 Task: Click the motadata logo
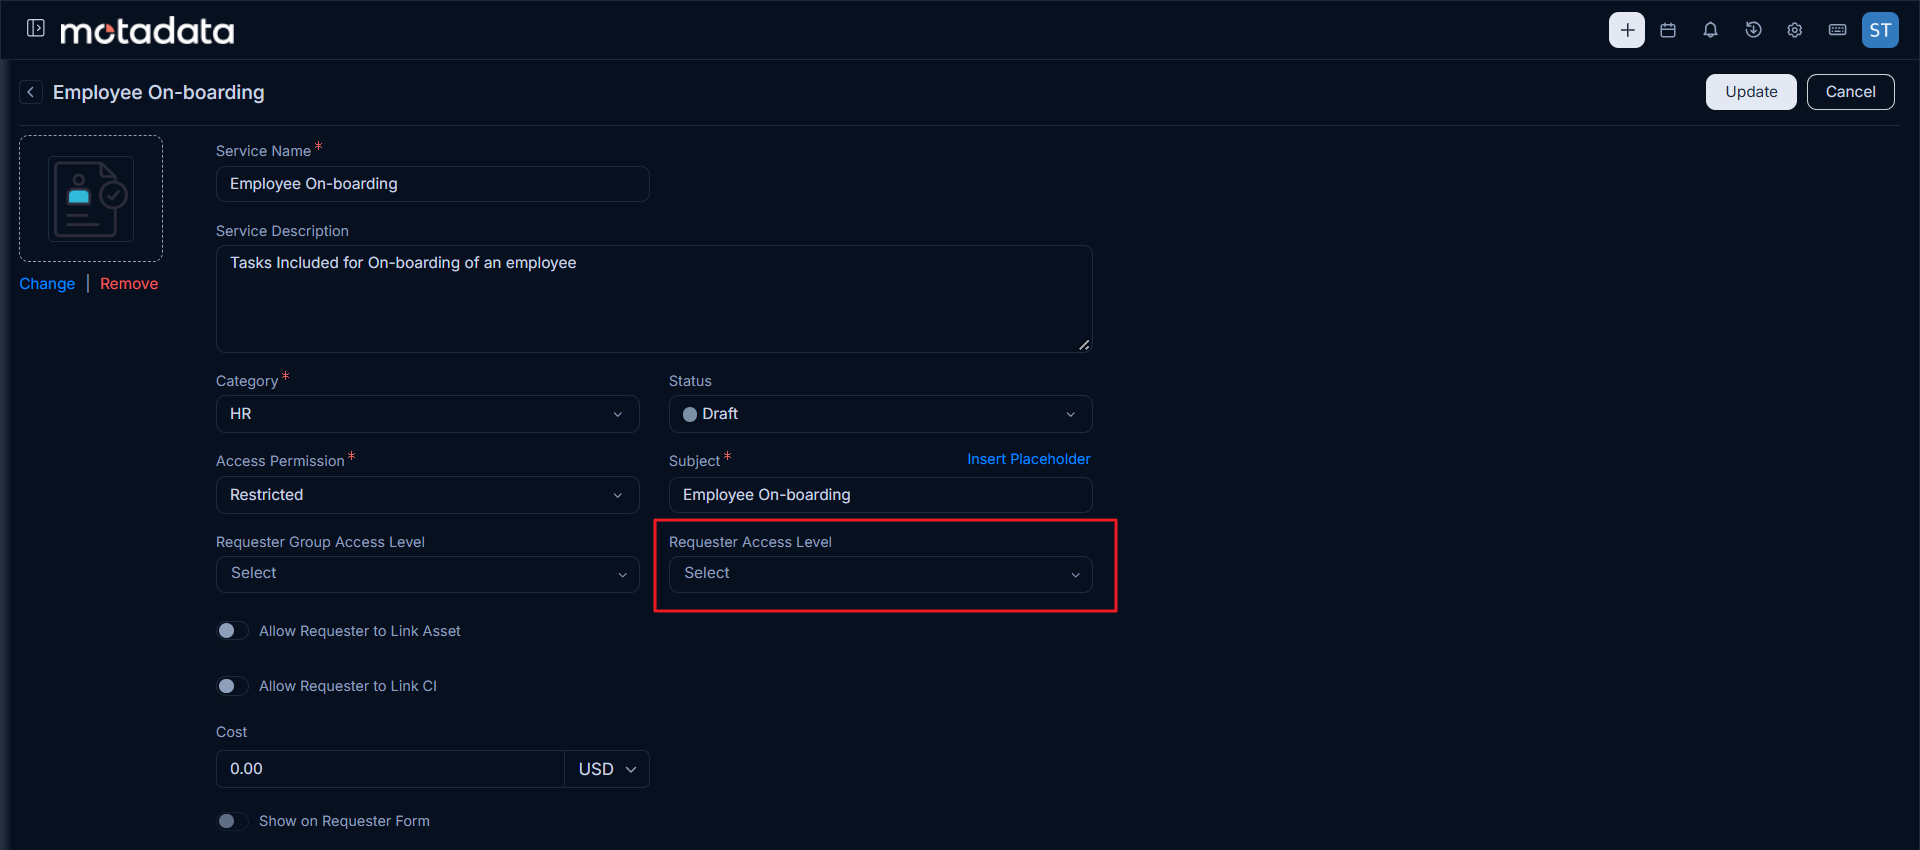click(x=147, y=31)
